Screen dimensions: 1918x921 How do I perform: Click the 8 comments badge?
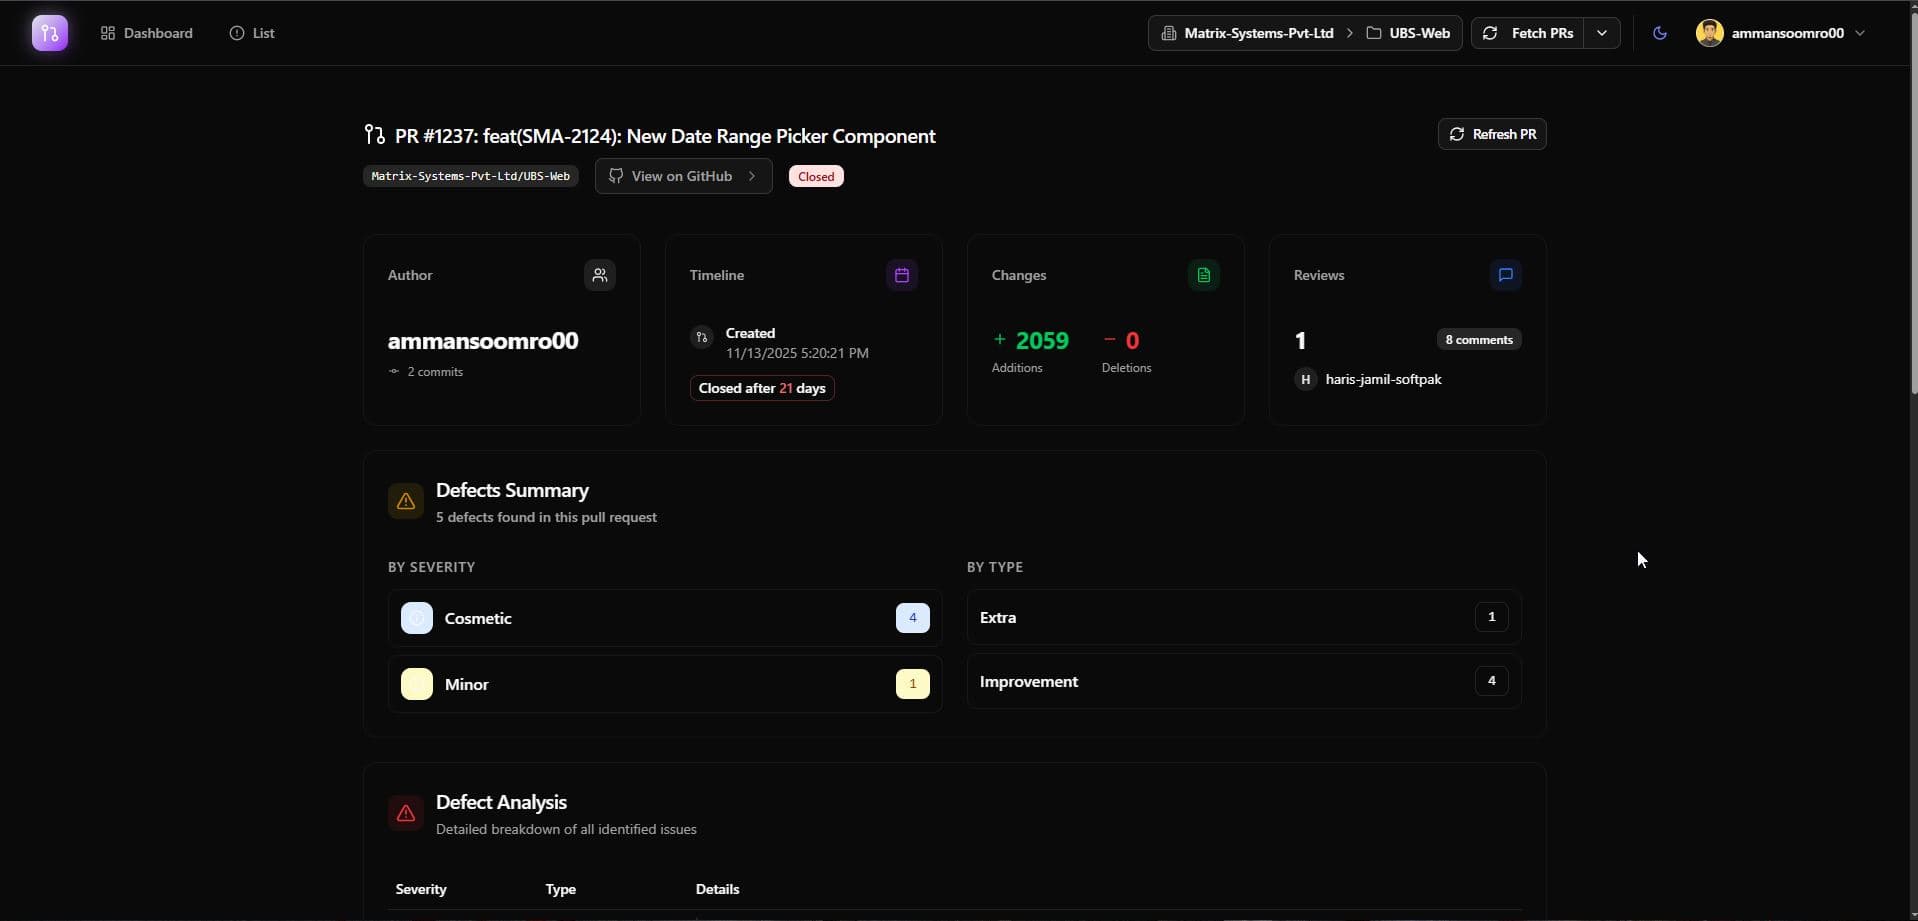coord(1479,339)
